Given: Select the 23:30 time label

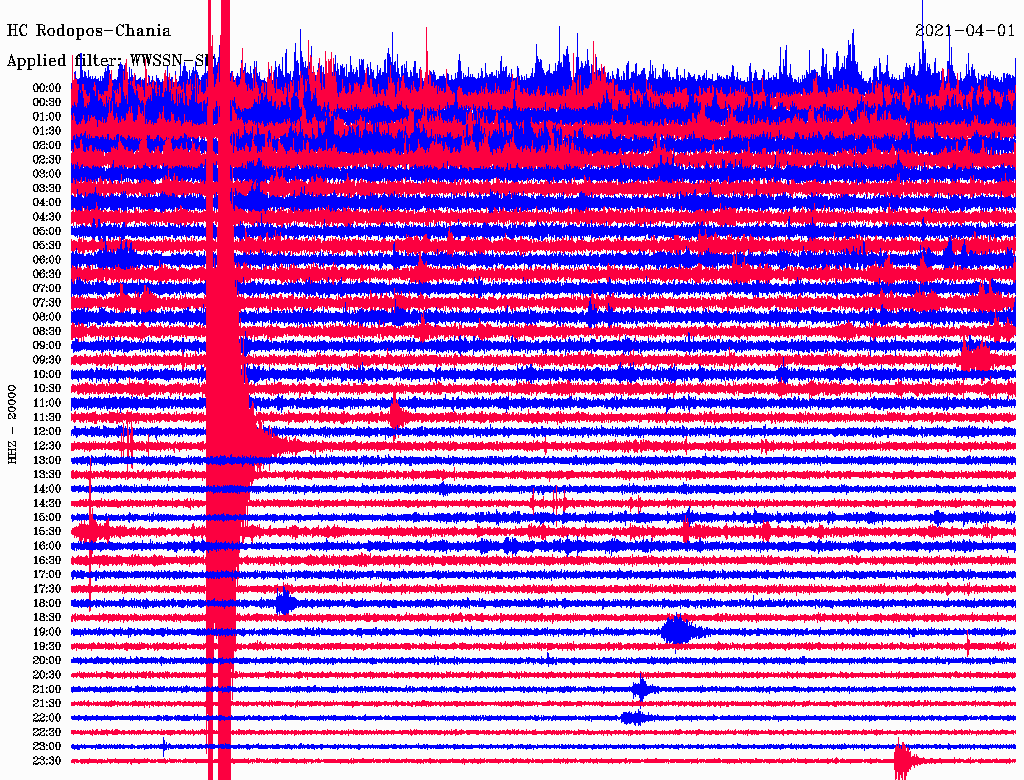Looking at the screenshot, I should (x=47, y=761).
